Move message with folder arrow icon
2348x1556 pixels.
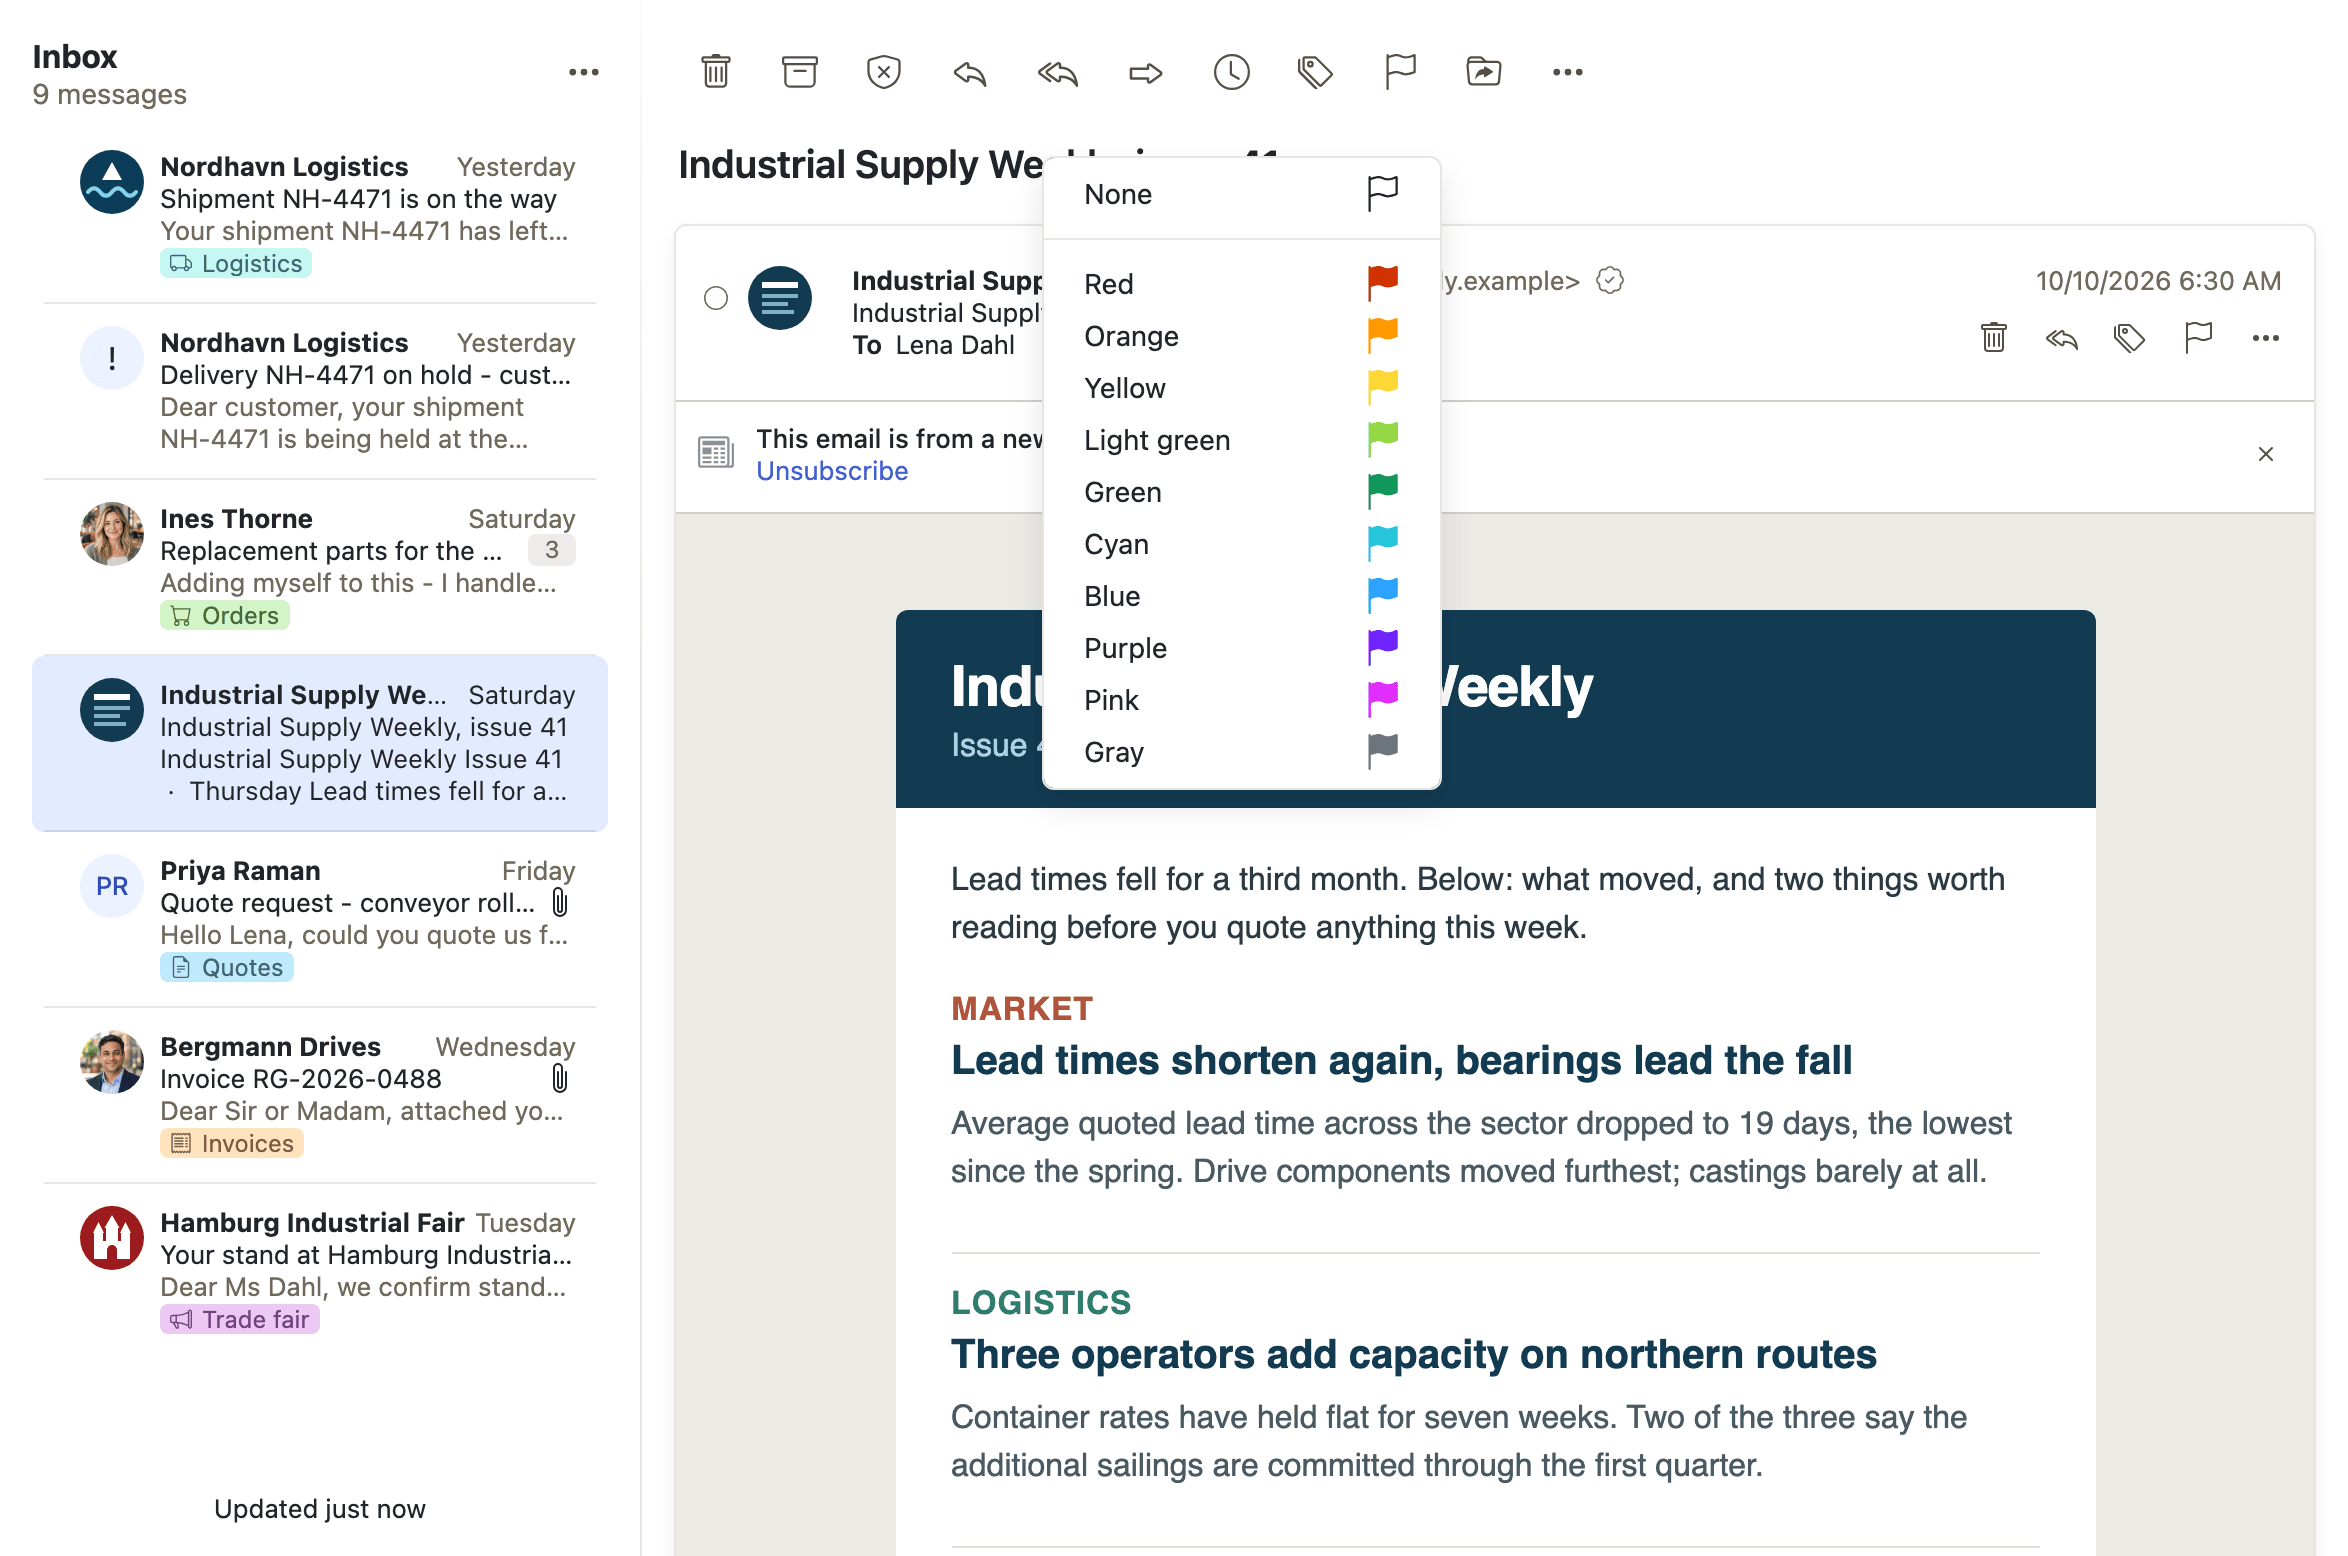click(x=1484, y=72)
